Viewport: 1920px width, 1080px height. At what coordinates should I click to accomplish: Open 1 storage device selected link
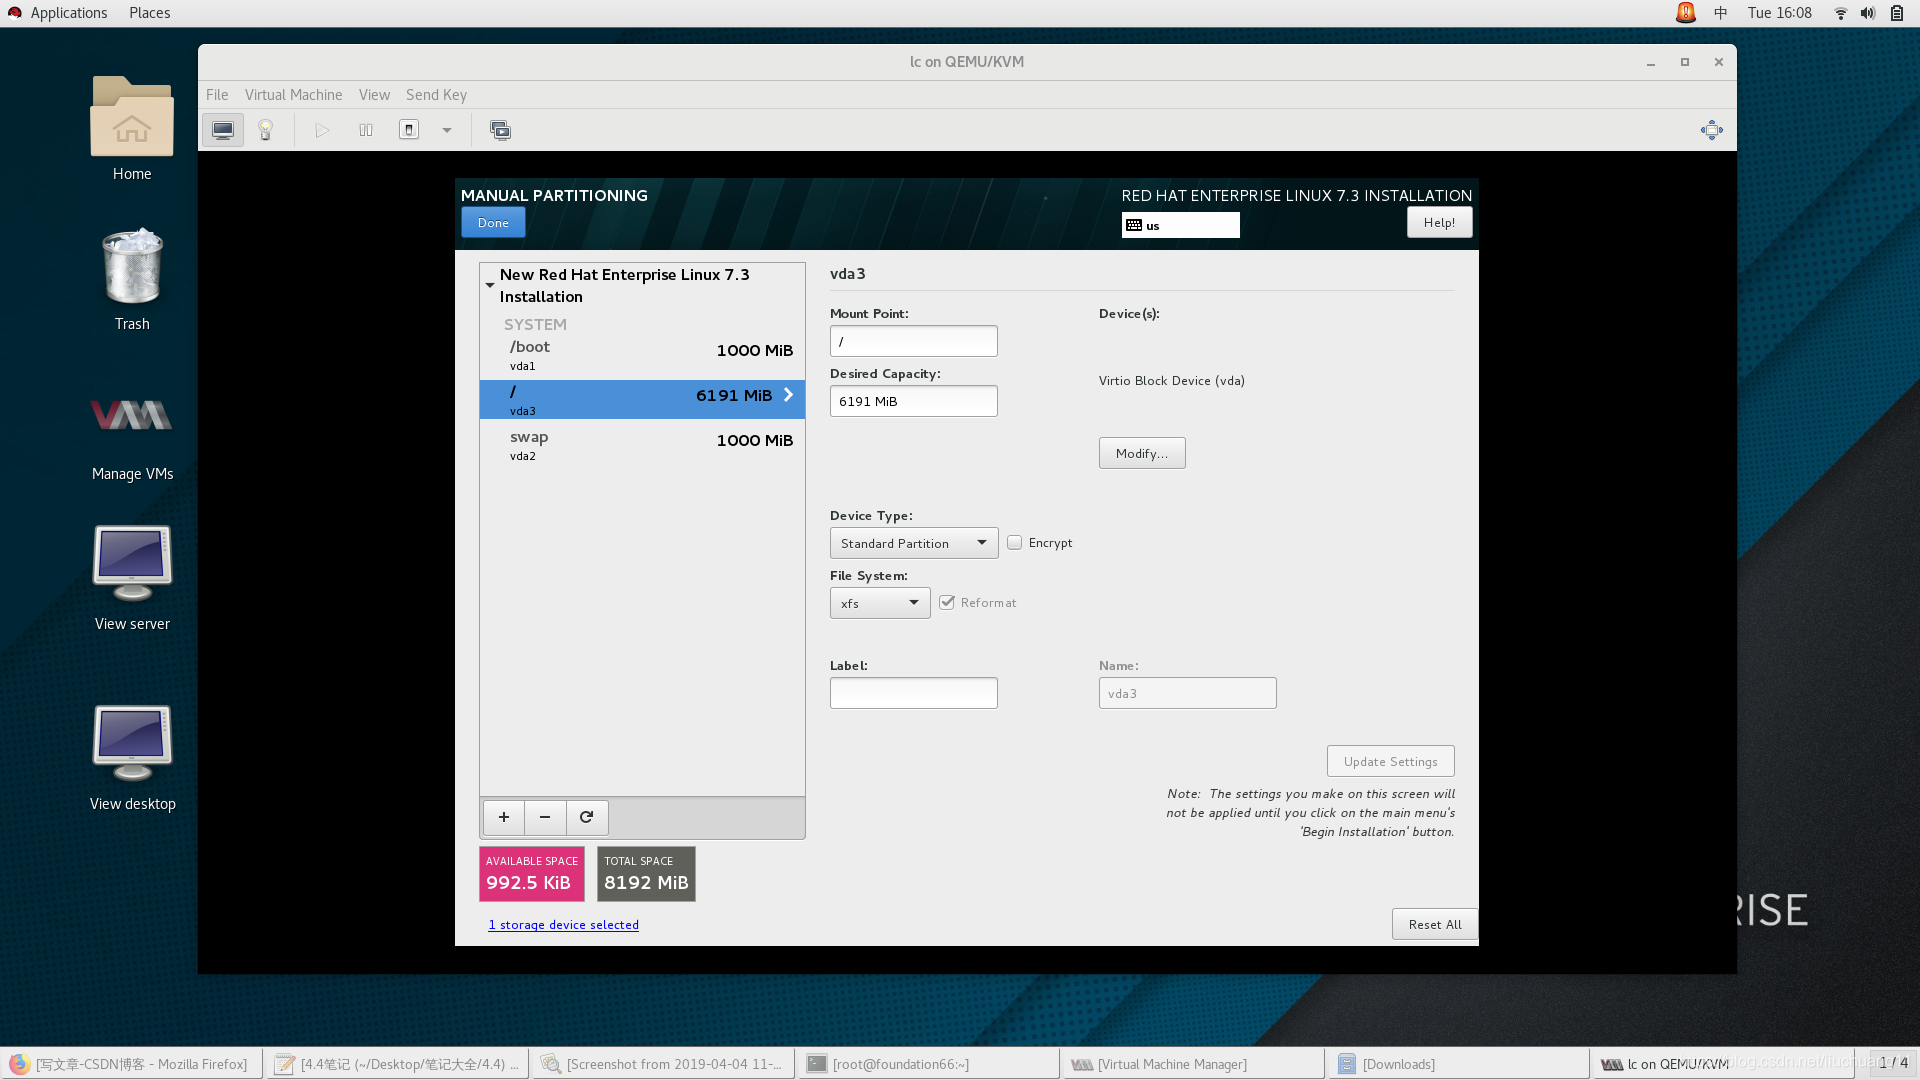(x=563, y=925)
